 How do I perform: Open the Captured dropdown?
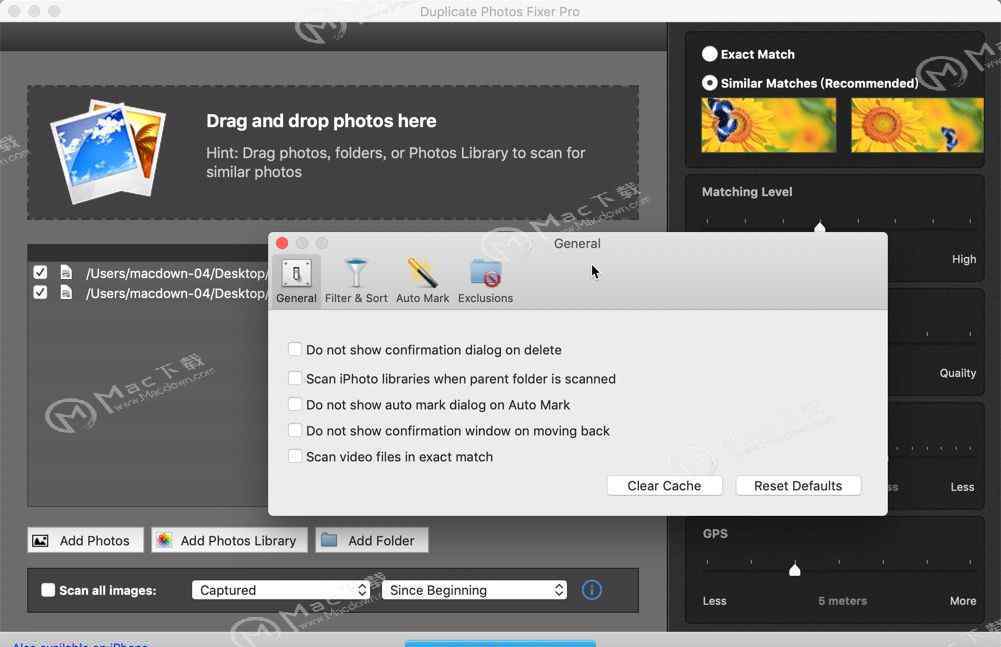(x=281, y=590)
